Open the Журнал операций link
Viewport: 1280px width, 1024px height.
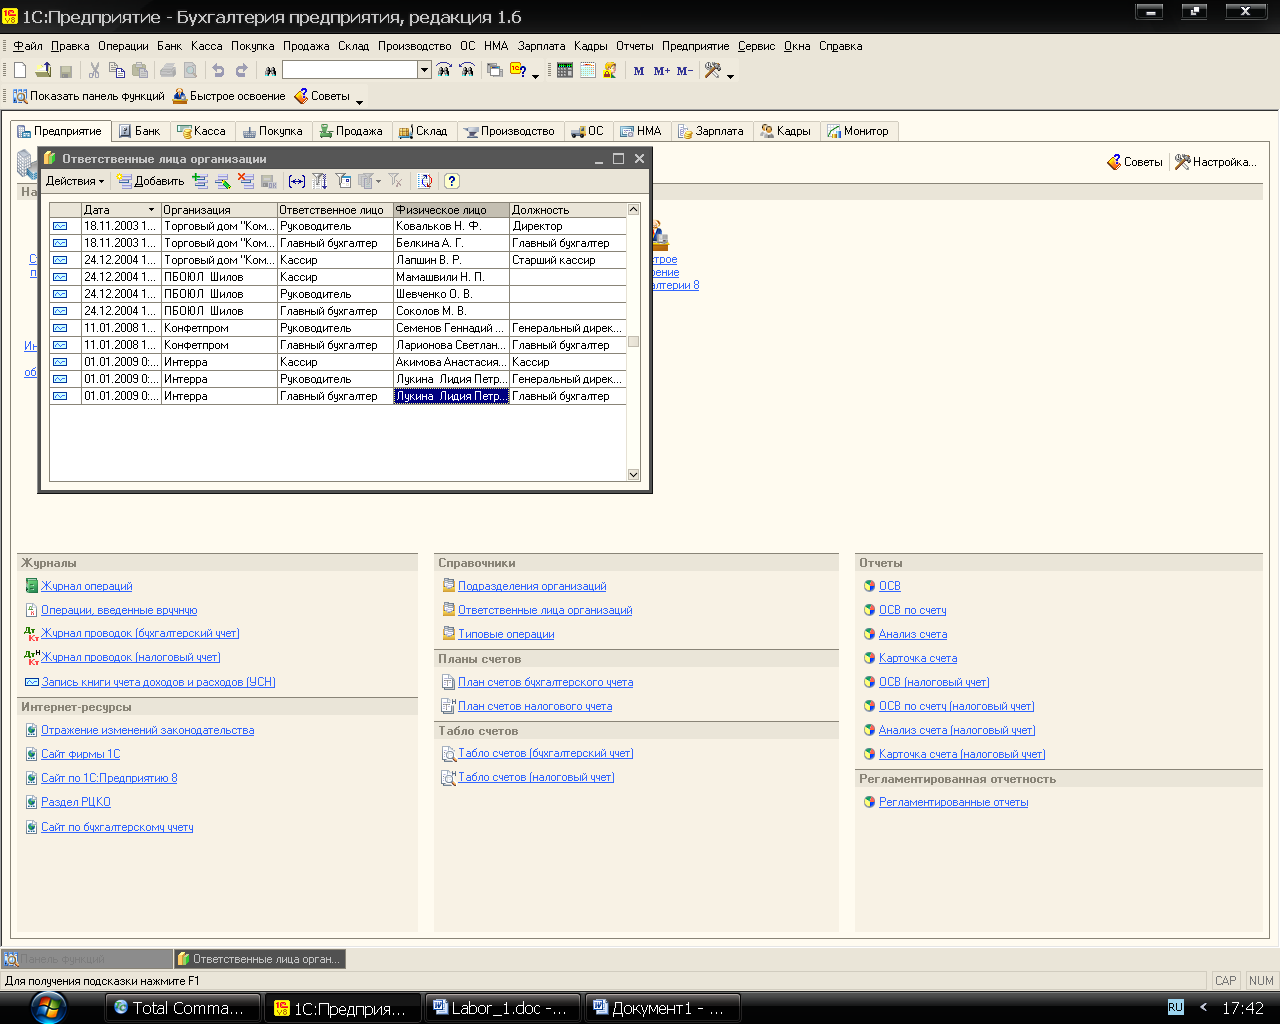tap(86, 586)
